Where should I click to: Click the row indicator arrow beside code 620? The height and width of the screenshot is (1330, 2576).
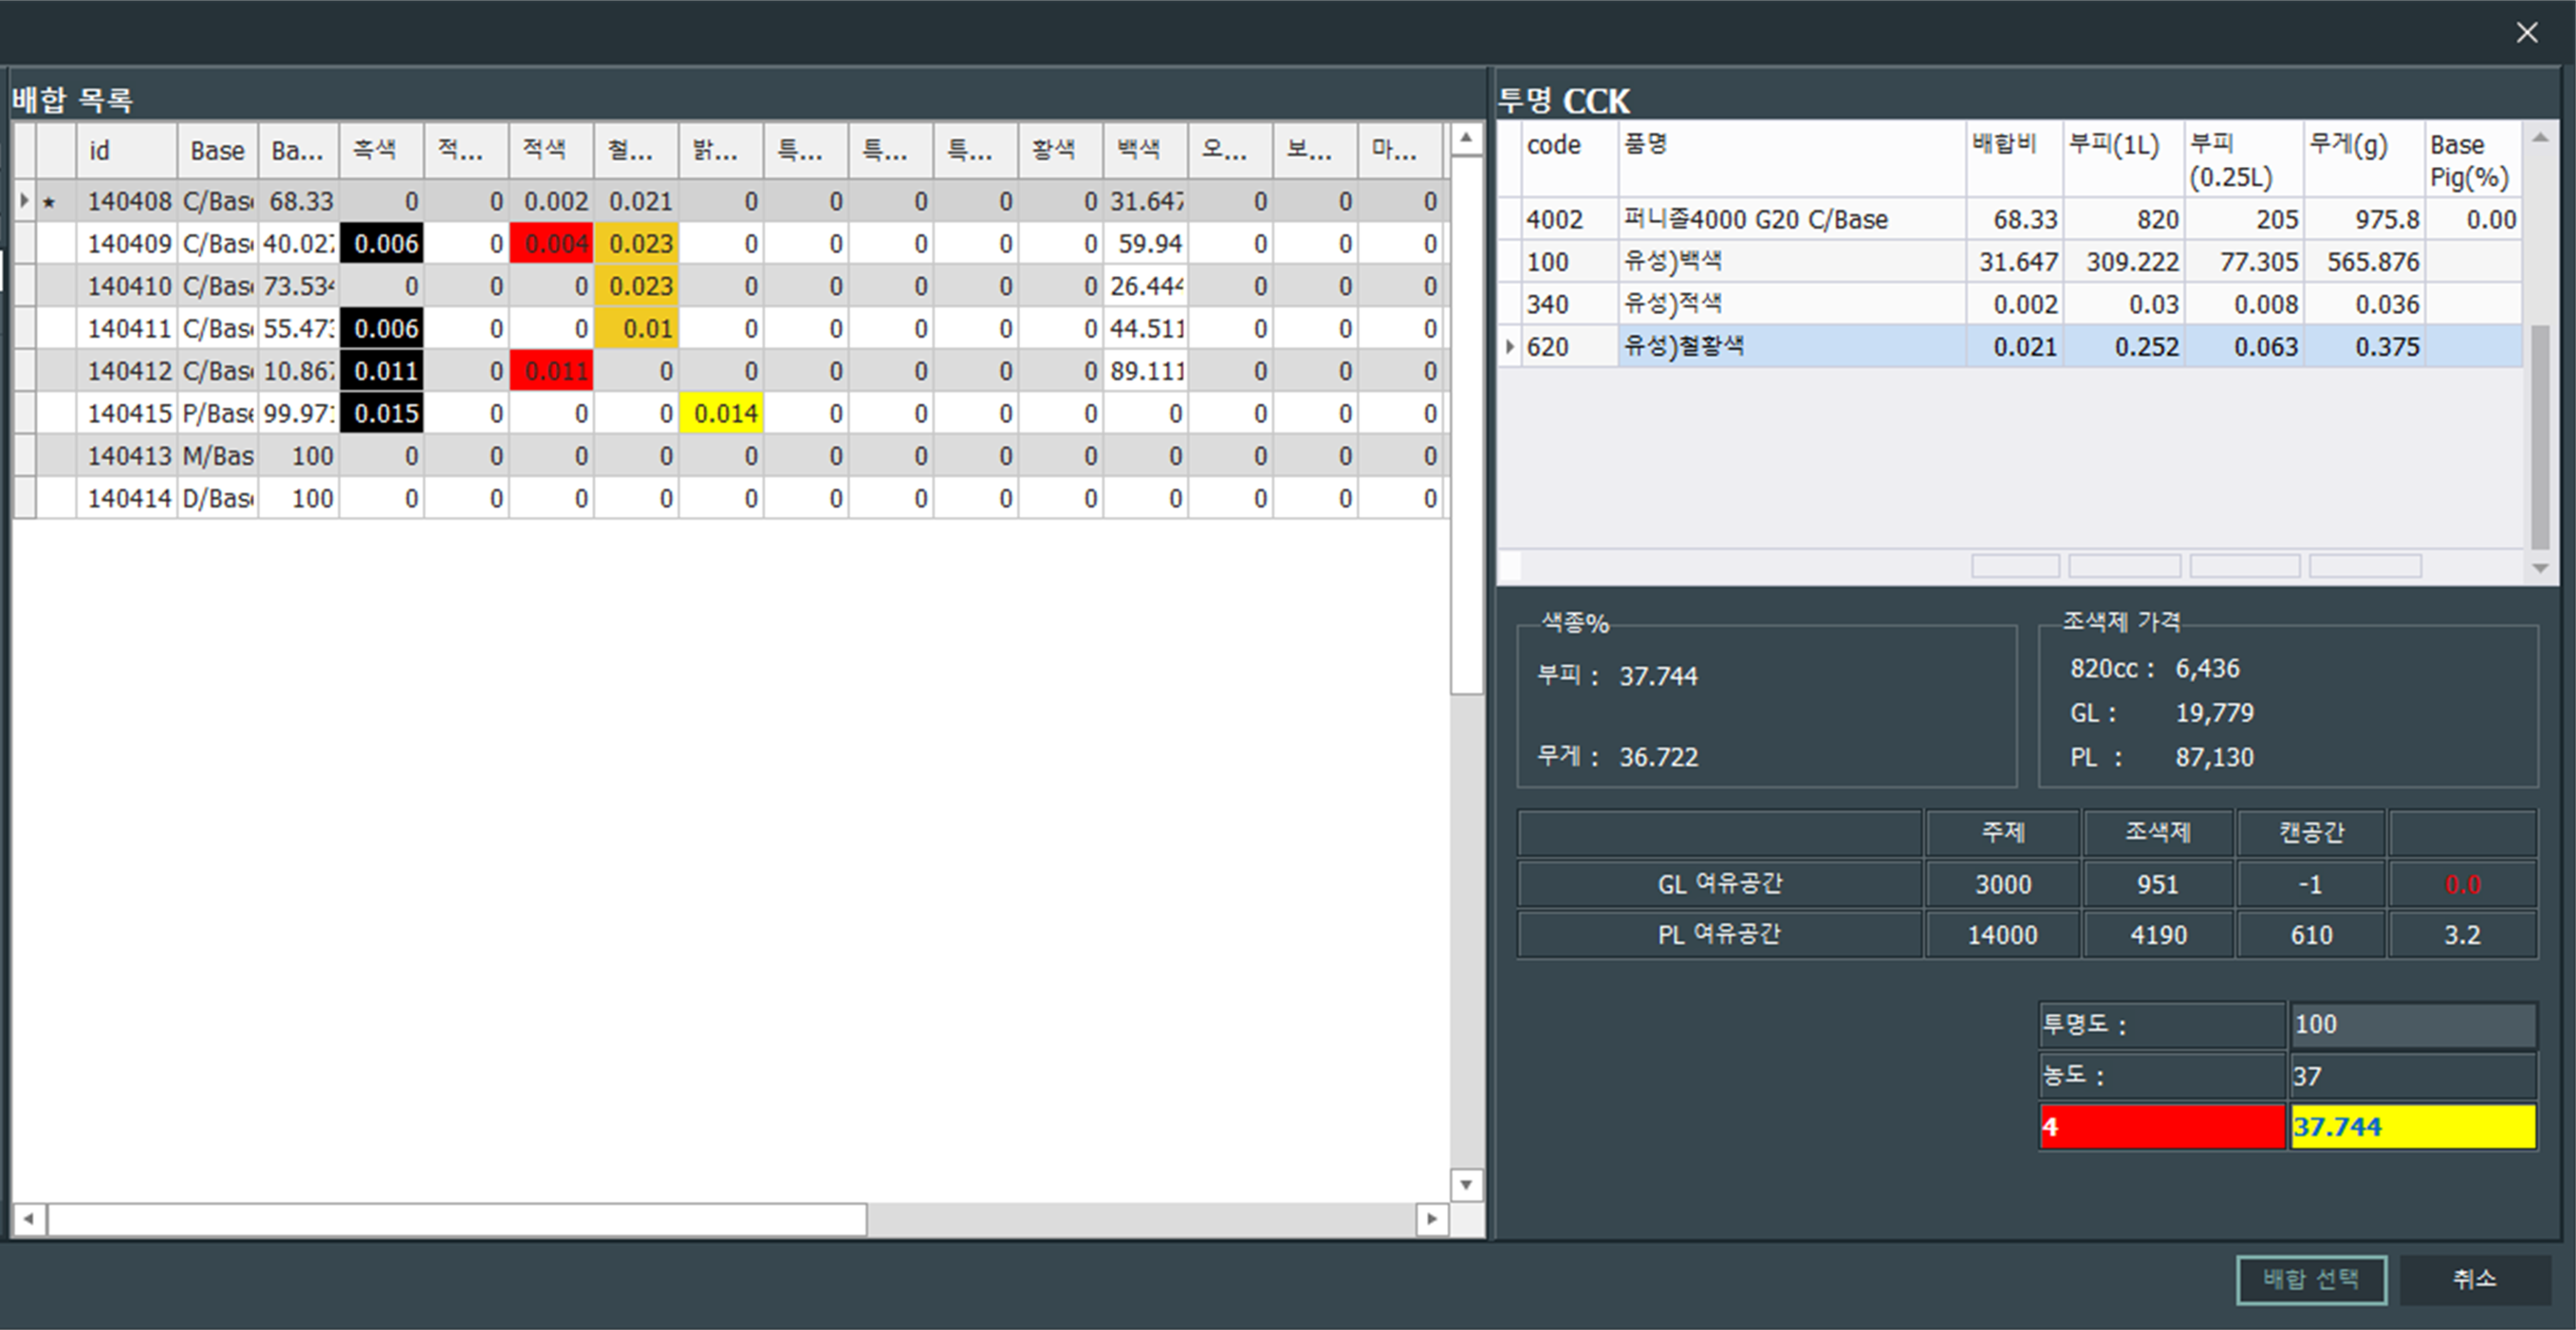tap(1509, 347)
